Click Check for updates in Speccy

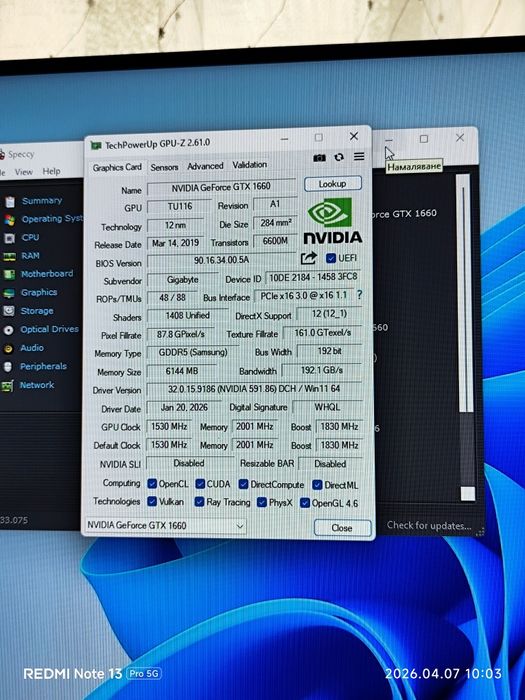pos(429,525)
